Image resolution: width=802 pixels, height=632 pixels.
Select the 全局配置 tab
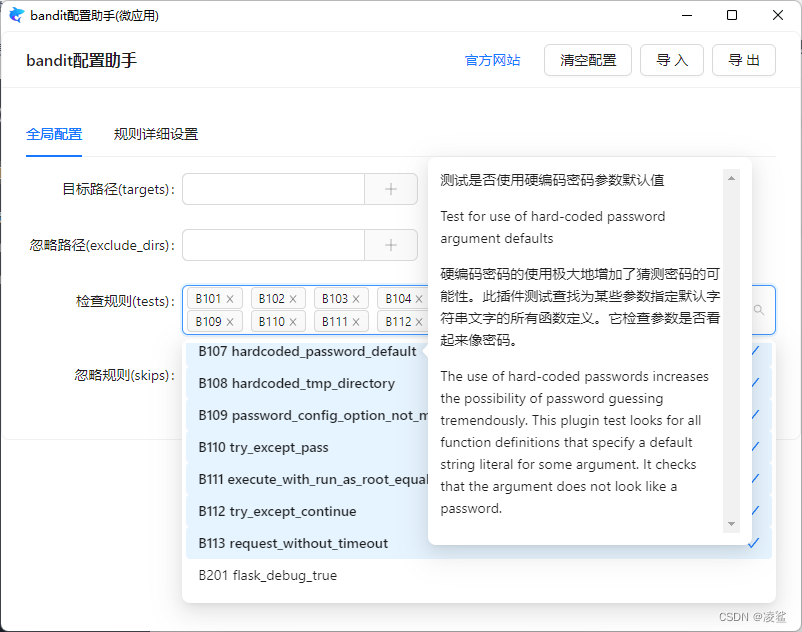point(54,132)
